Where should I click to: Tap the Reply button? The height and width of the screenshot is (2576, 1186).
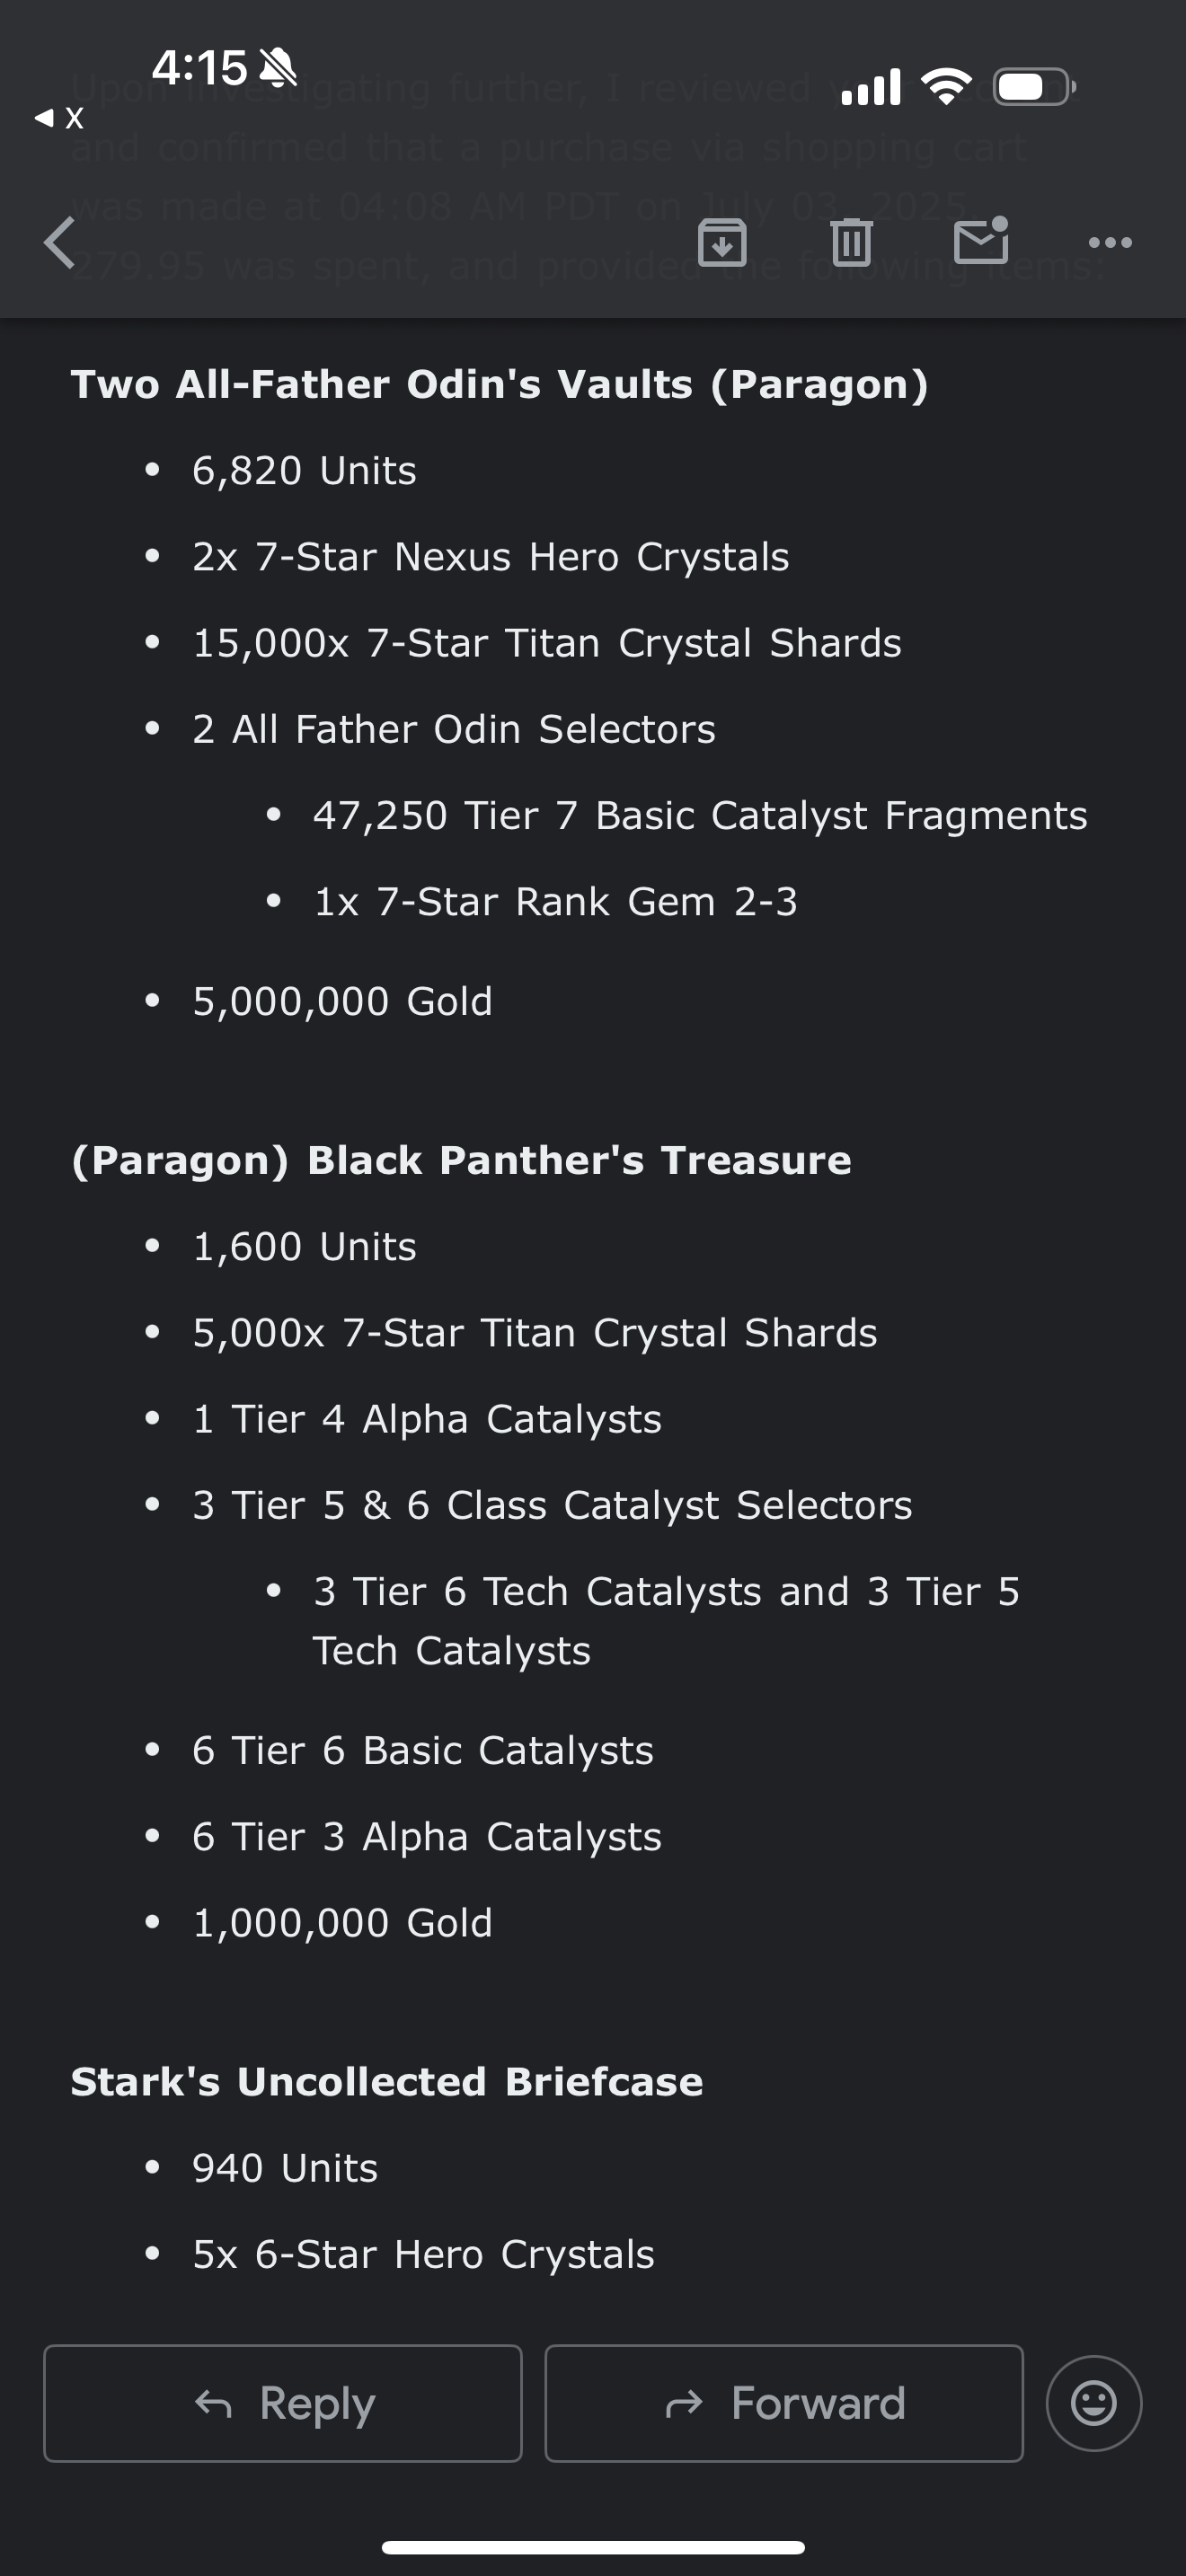pyautogui.click(x=283, y=2403)
